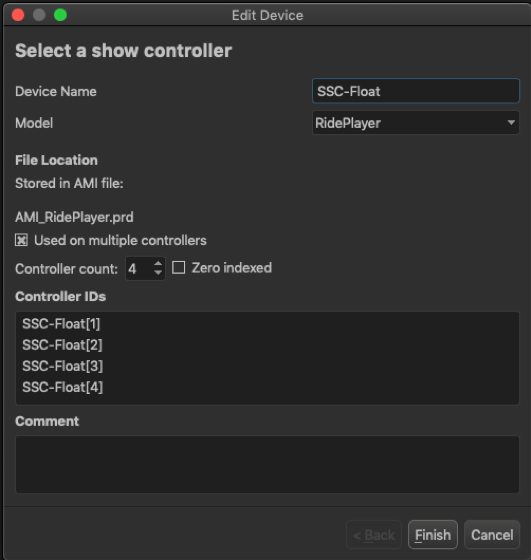Open the Model dropdown showing RidePlayer
This screenshot has width=531, height=560.
coord(416,123)
